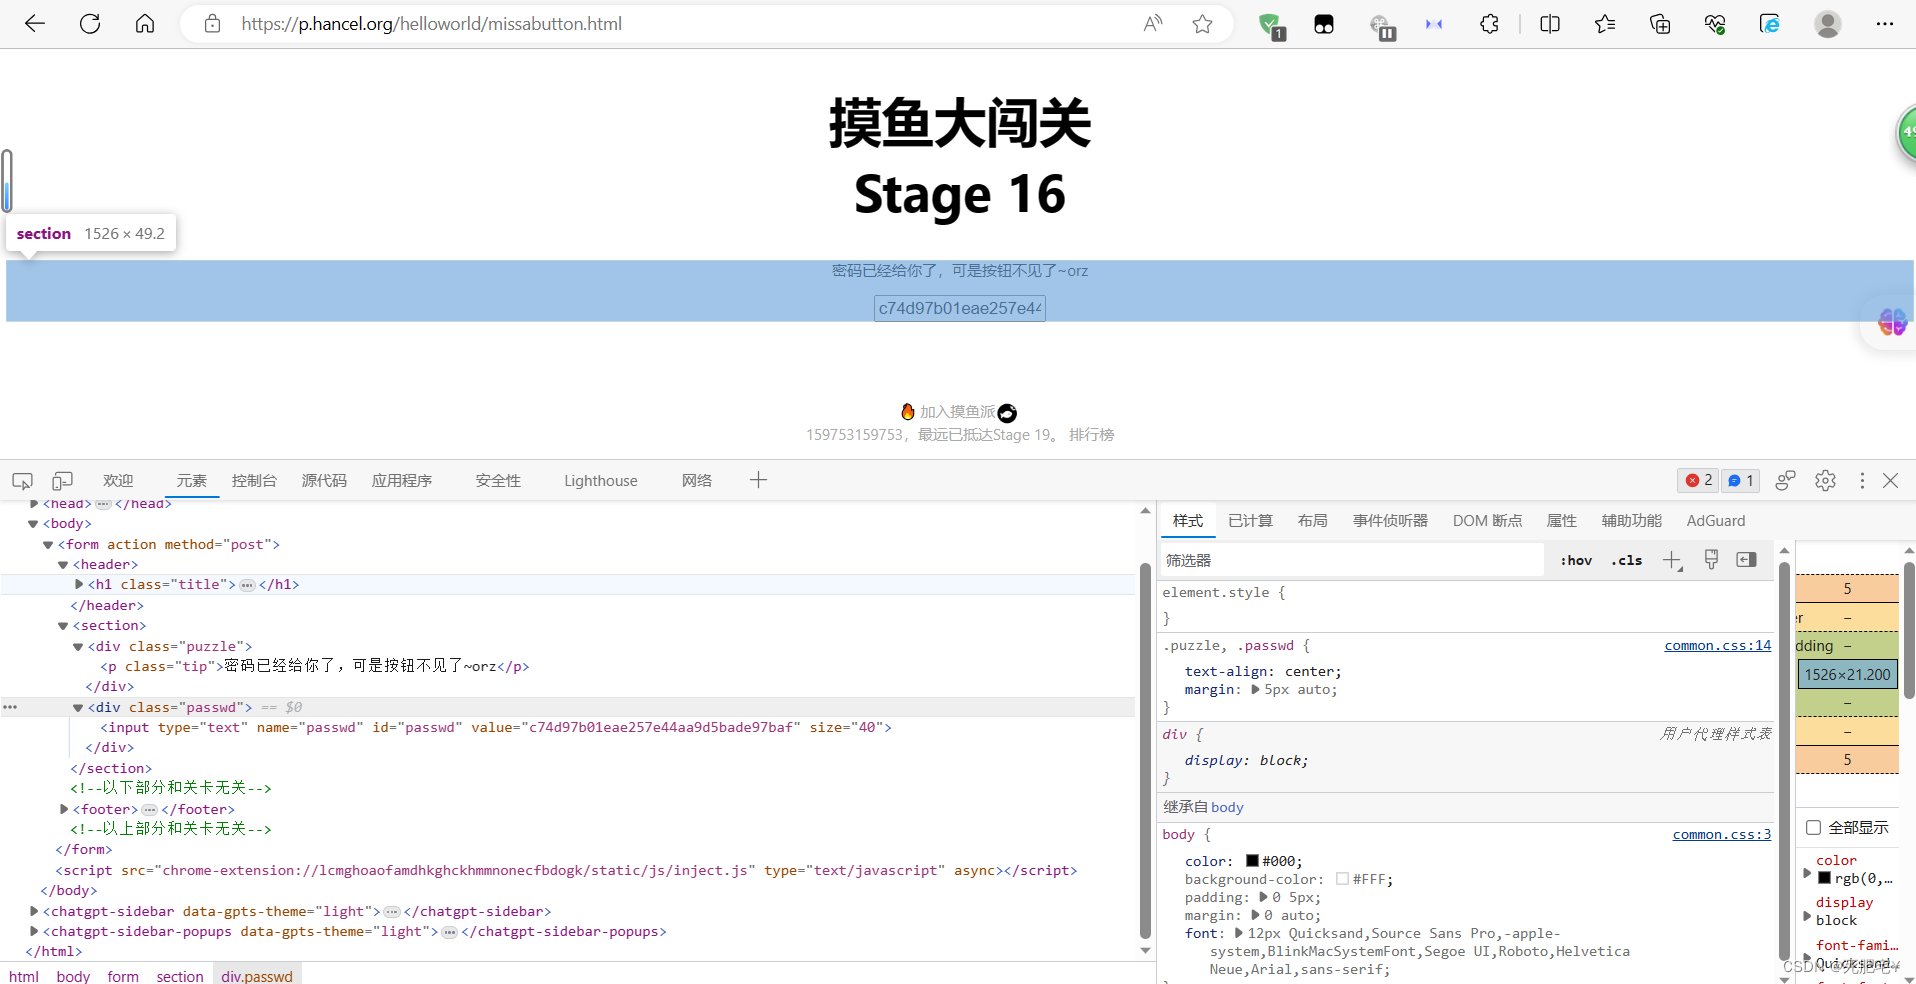Enable the 全部显示 checkbox
The height and width of the screenshot is (984, 1916).
pos(1813,828)
